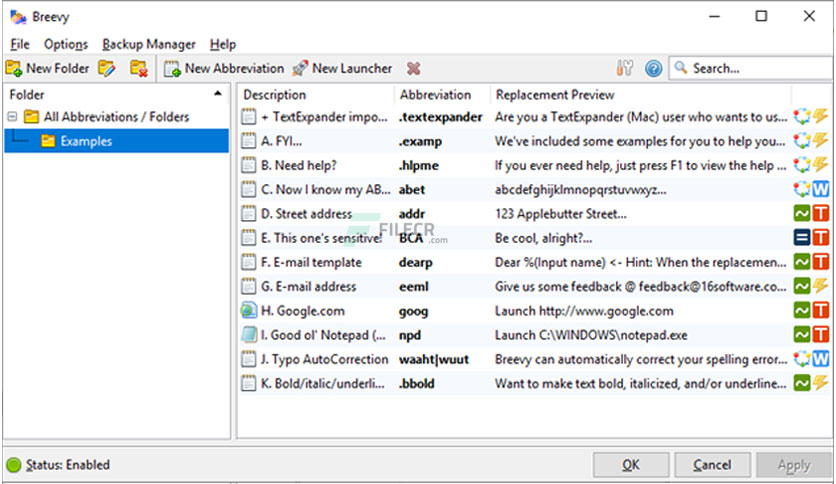Click the 'waaht|wuut' abbreviation cell
Screen dimensions: 836x484
[433, 359]
